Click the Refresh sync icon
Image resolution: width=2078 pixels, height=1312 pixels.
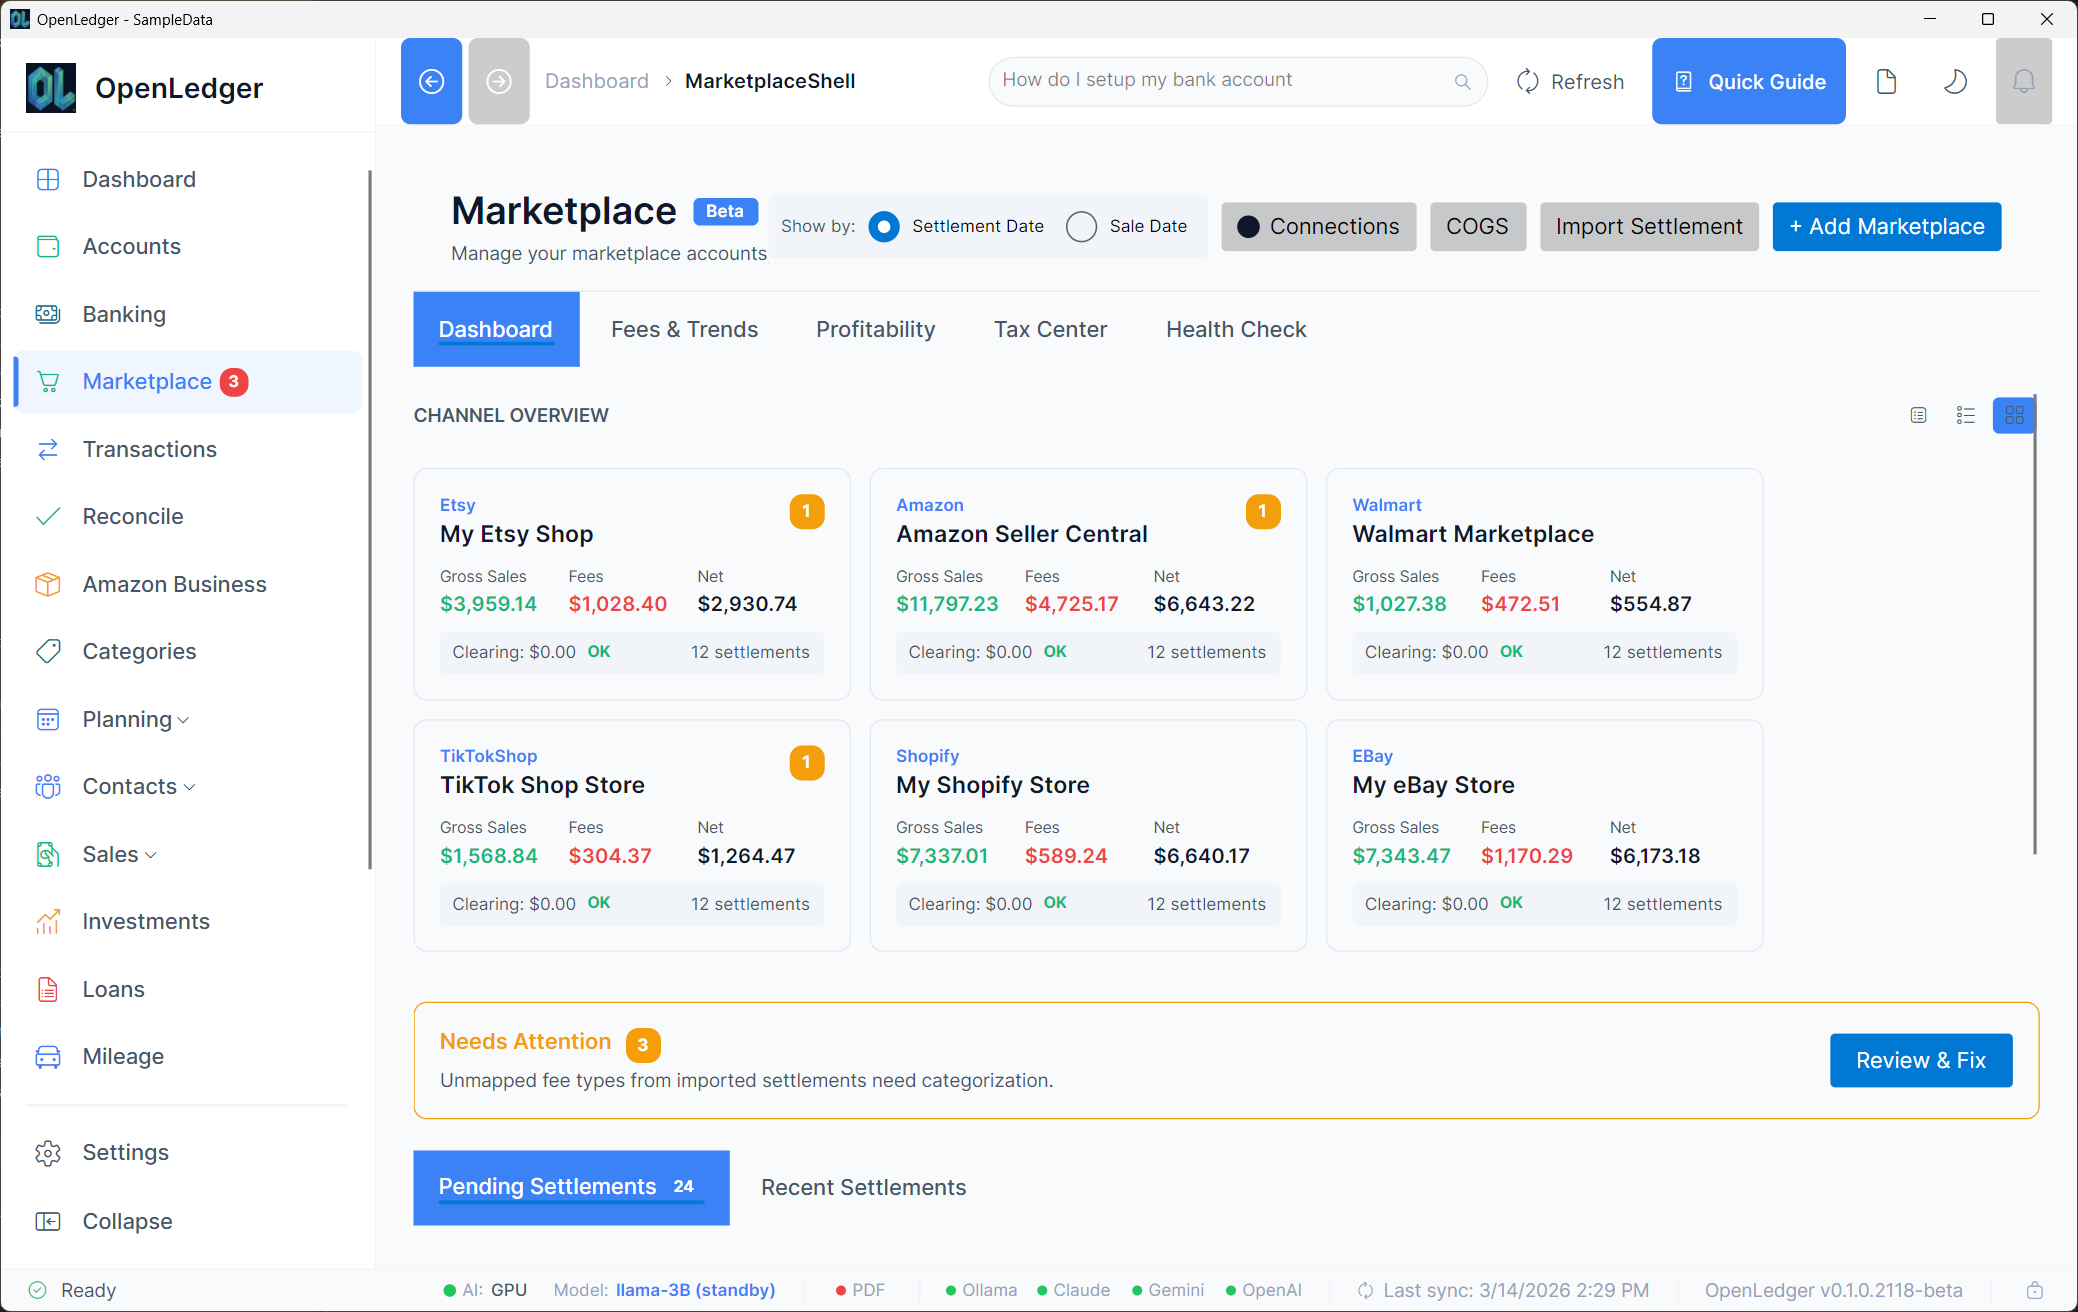pos(1527,81)
